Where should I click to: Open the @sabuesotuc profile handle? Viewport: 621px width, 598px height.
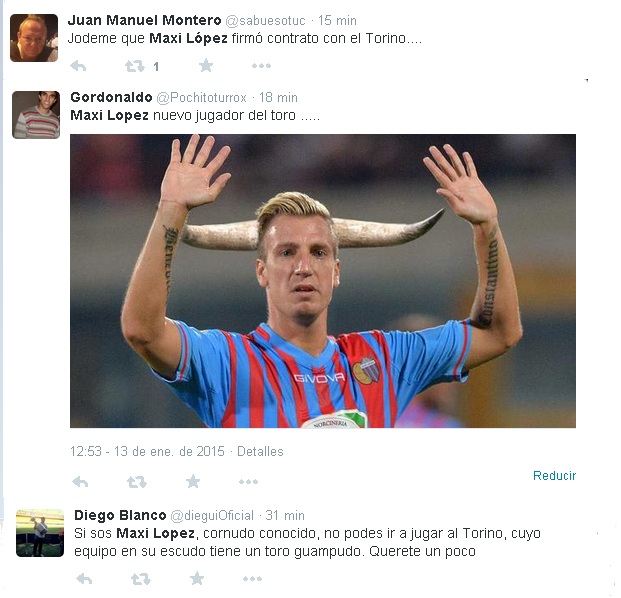pyautogui.click(x=265, y=21)
